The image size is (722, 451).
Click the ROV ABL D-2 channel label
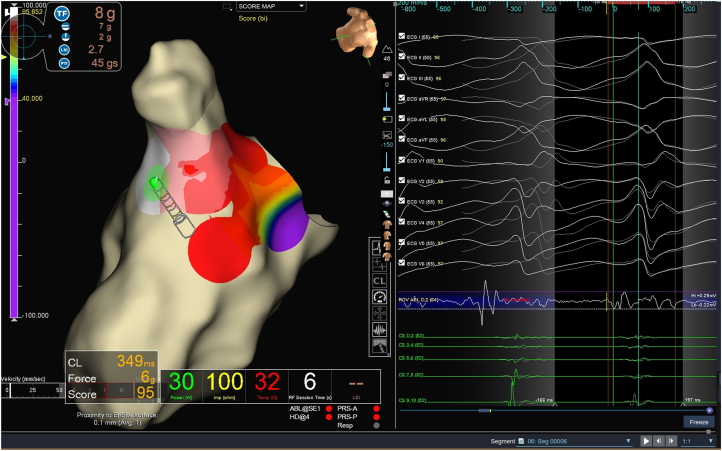(419, 300)
